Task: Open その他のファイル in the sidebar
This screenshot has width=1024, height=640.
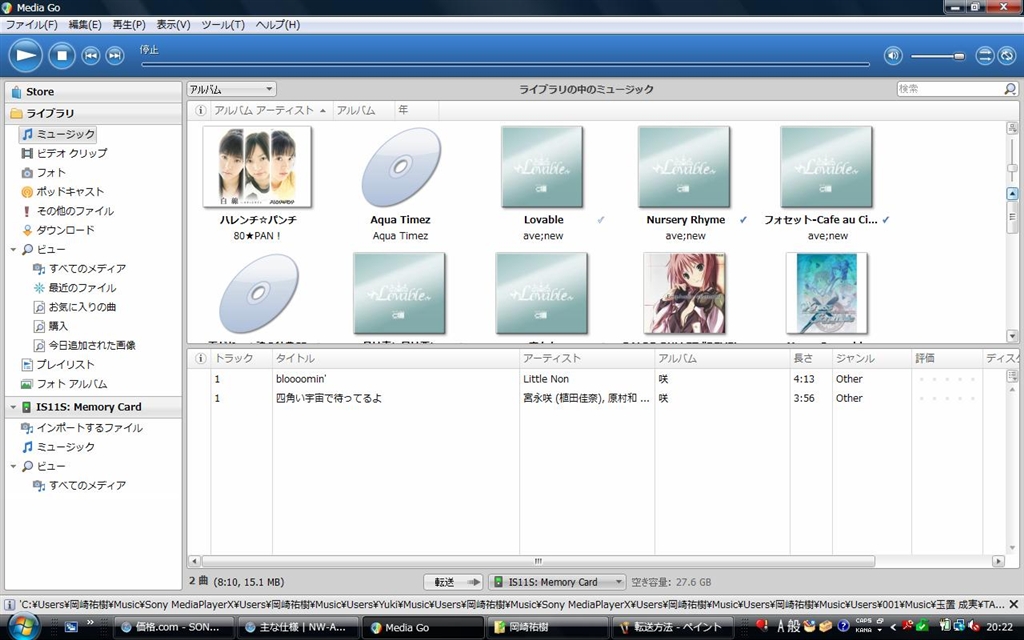Action: (67, 211)
